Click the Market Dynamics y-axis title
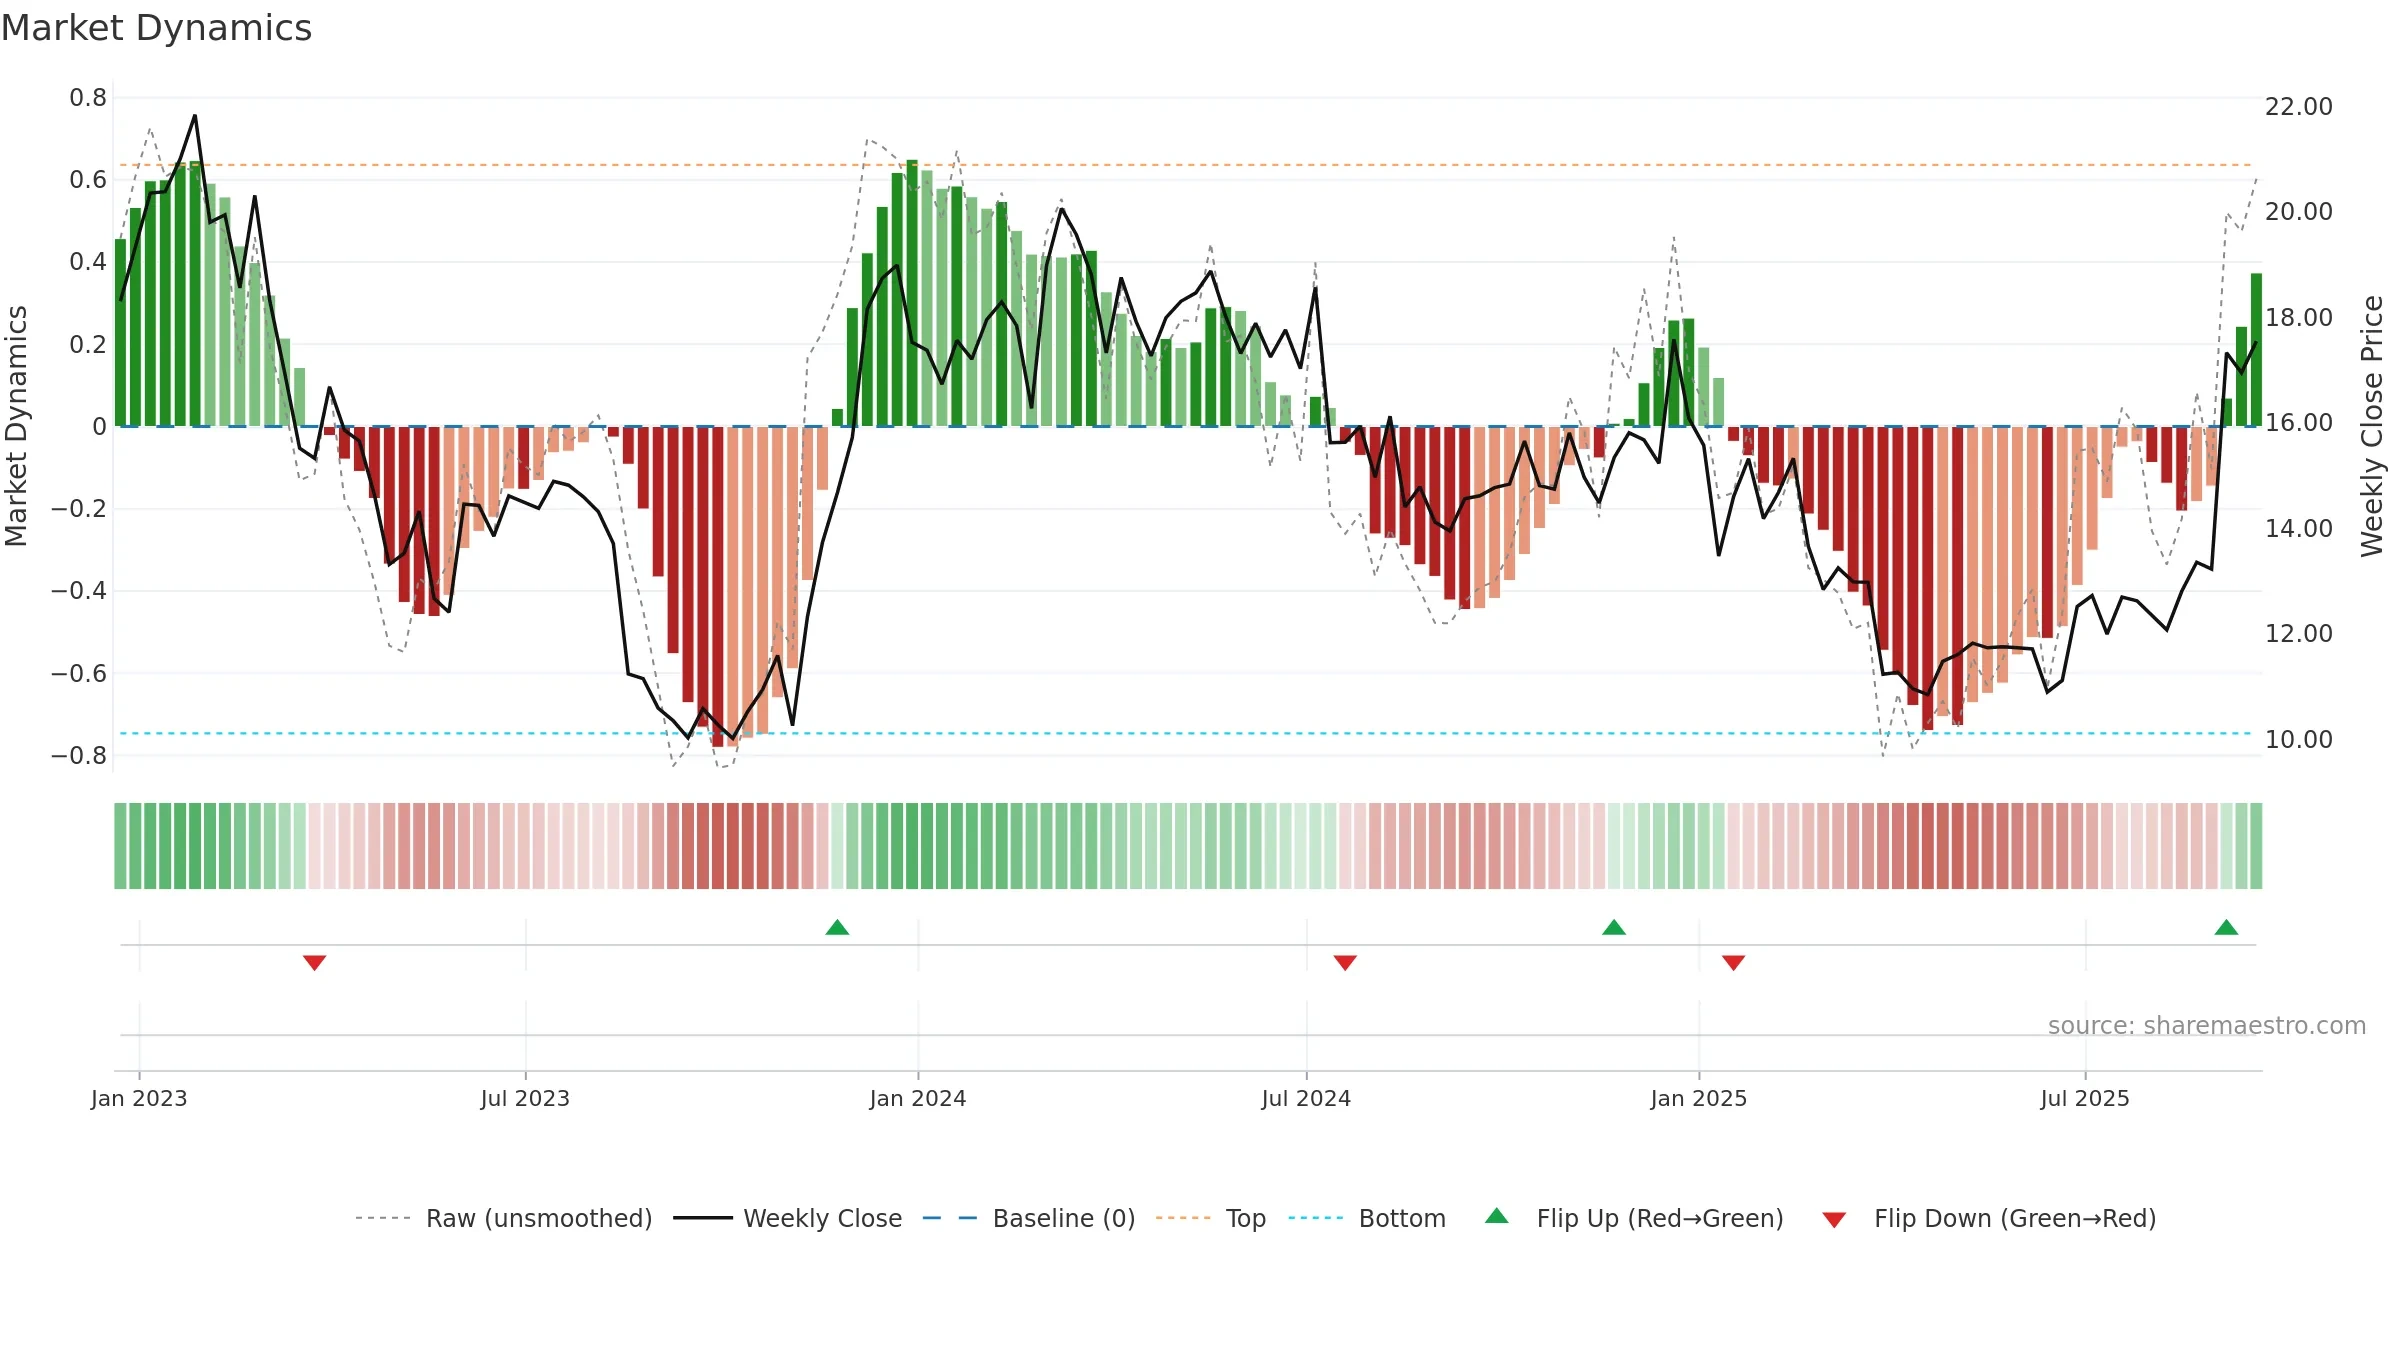 pos(16,426)
